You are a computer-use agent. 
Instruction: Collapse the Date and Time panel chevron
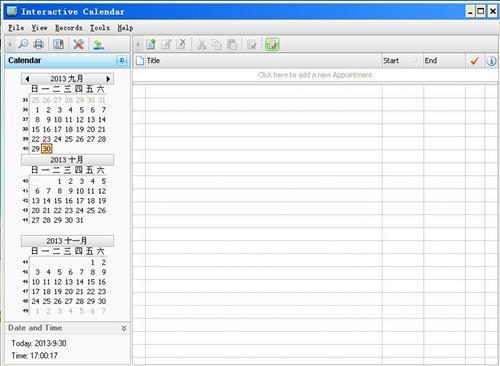[124, 328]
